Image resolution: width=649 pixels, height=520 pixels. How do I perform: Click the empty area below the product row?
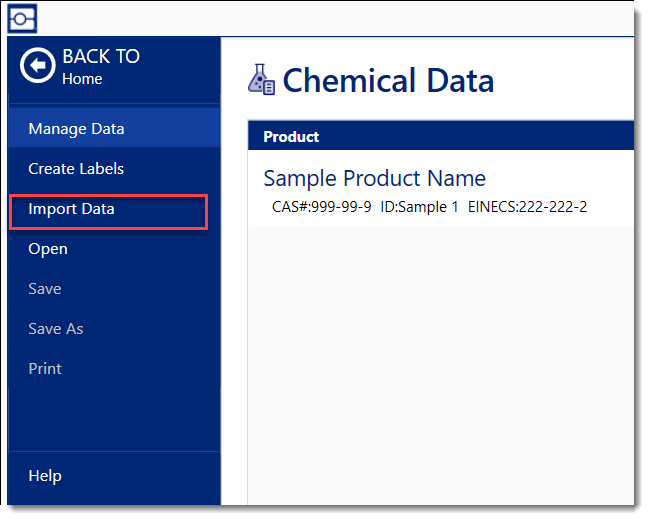click(x=440, y=360)
